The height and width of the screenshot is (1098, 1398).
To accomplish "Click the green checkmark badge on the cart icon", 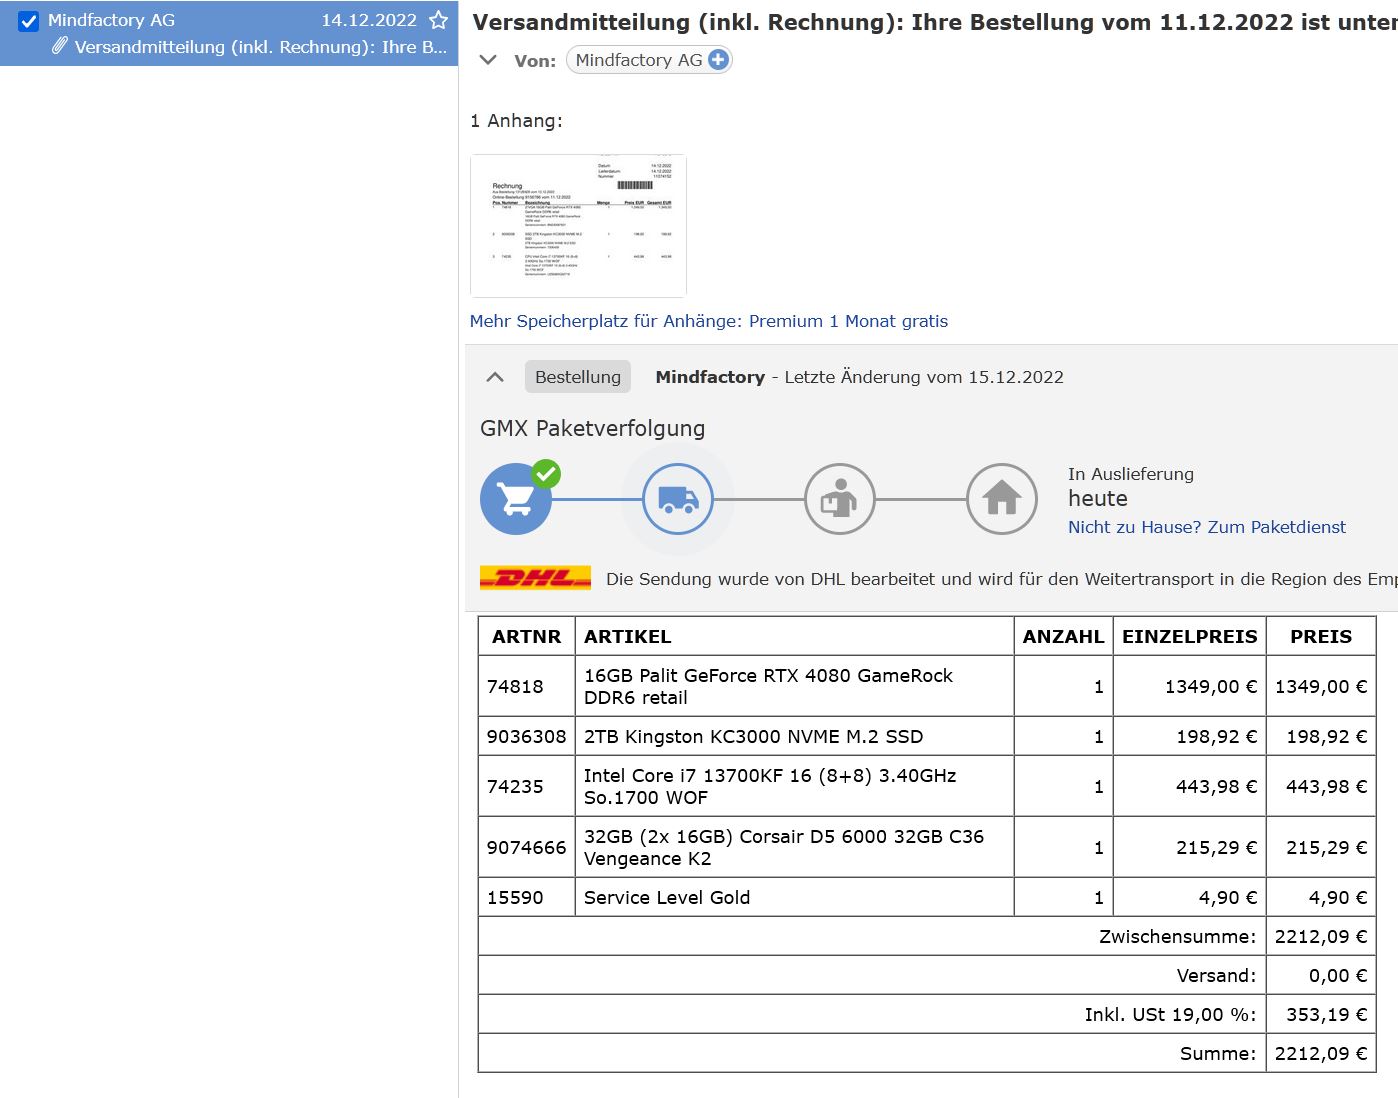I will pos(546,473).
